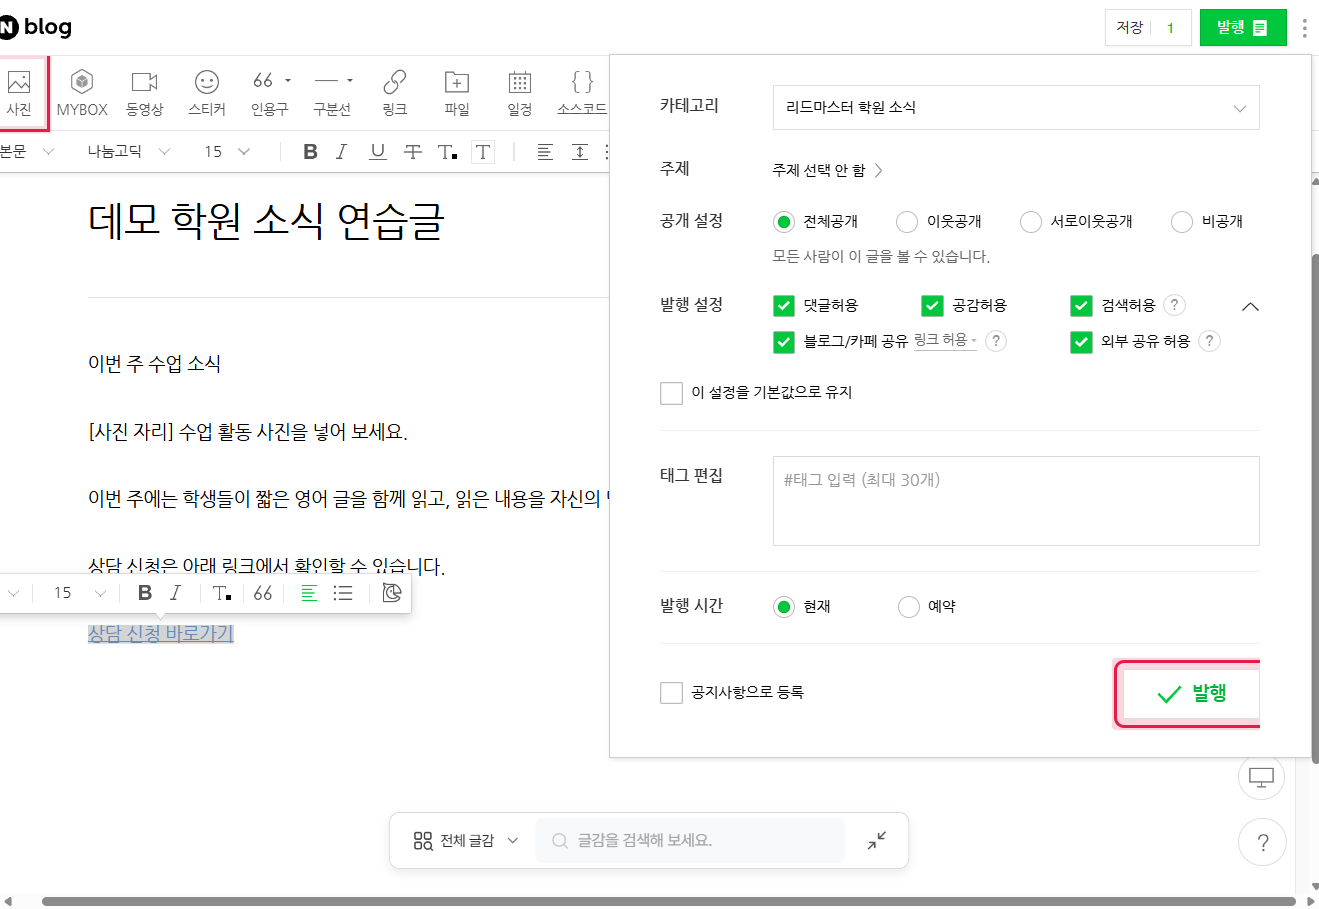Image resolution: width=1319 pixels, height=909 pixels.
Task: Insert a 일정 schedule
Action: pyautogui.click(x=519, y=92)
